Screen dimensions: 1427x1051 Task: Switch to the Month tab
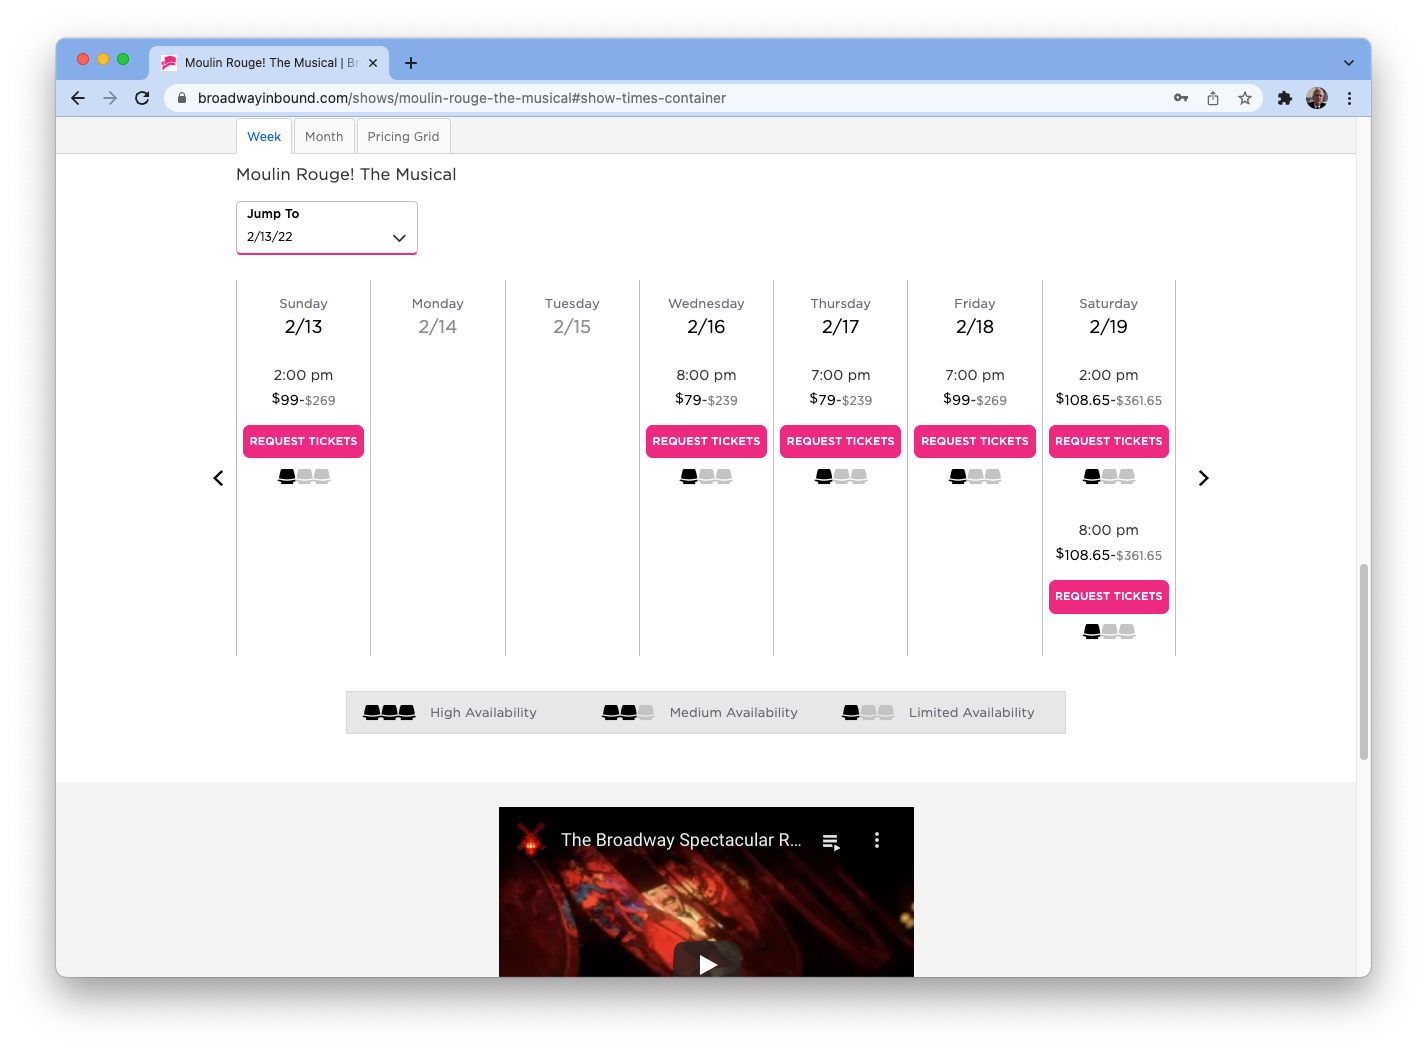tap(324, 136)
